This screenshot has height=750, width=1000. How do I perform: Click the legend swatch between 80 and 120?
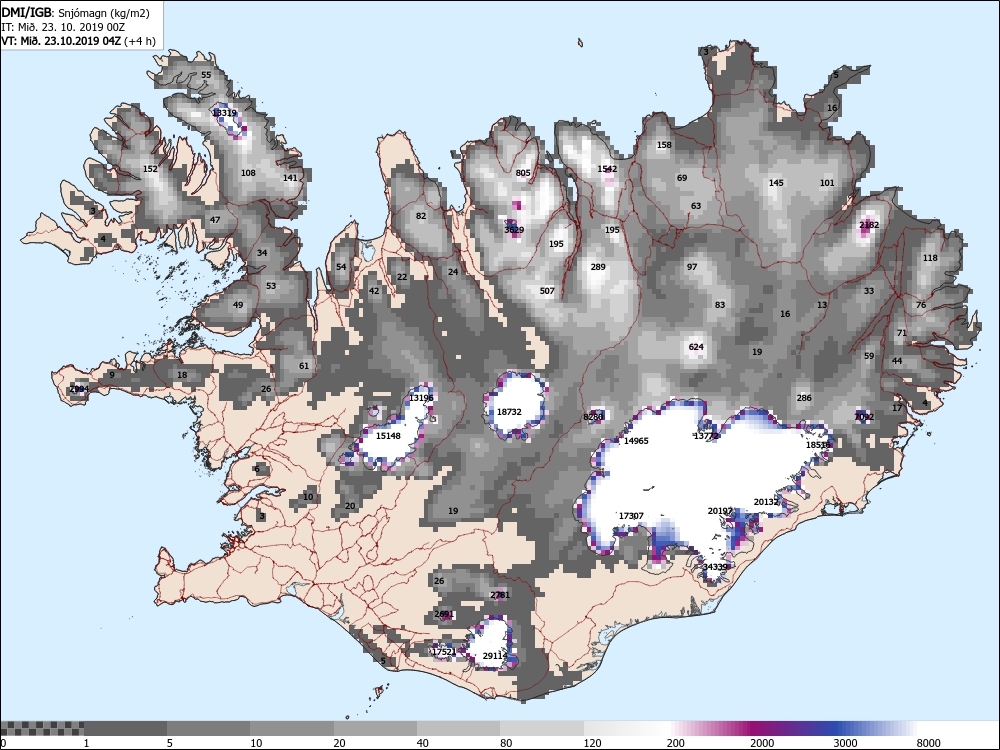tap(542, 728)
